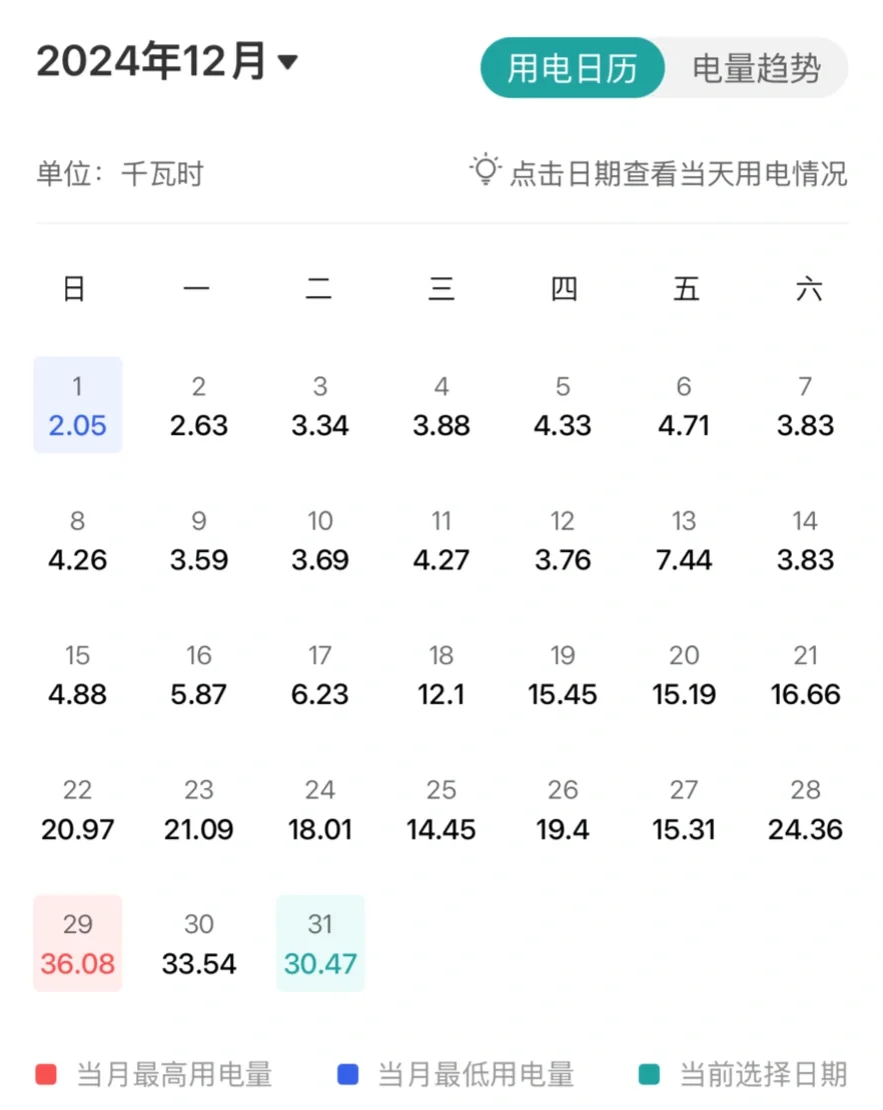Click the lightbulb tip icon

tap(484, 170)
